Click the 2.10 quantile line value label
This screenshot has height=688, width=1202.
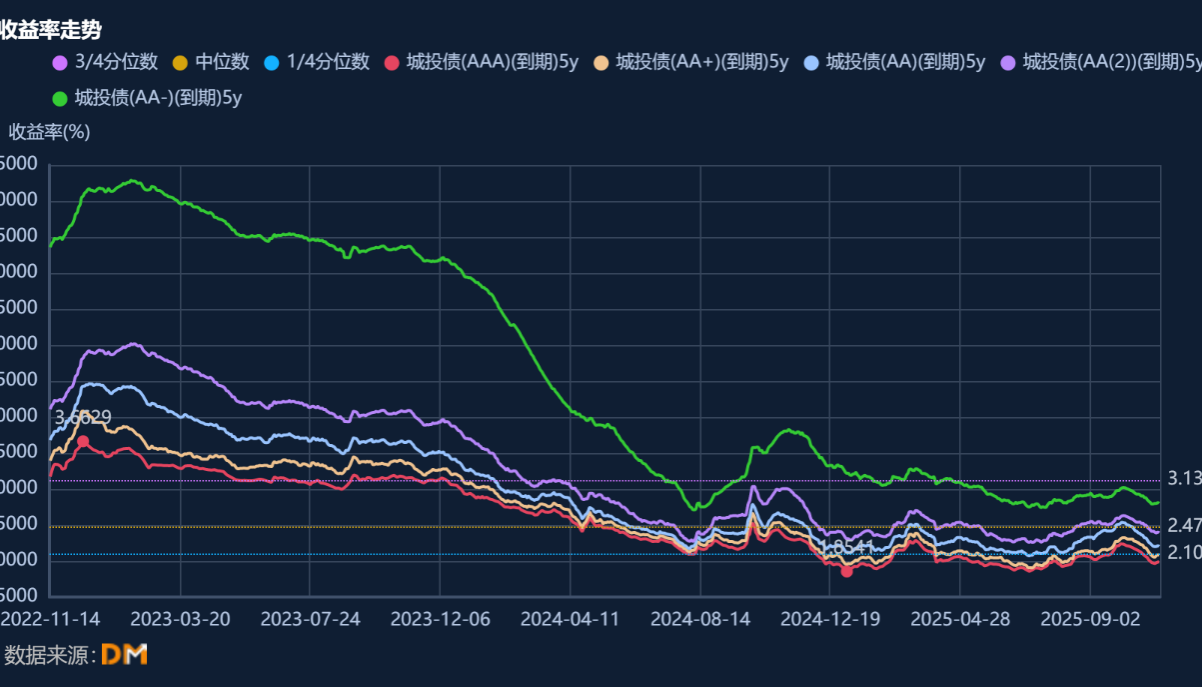[x=1184, y=552]
